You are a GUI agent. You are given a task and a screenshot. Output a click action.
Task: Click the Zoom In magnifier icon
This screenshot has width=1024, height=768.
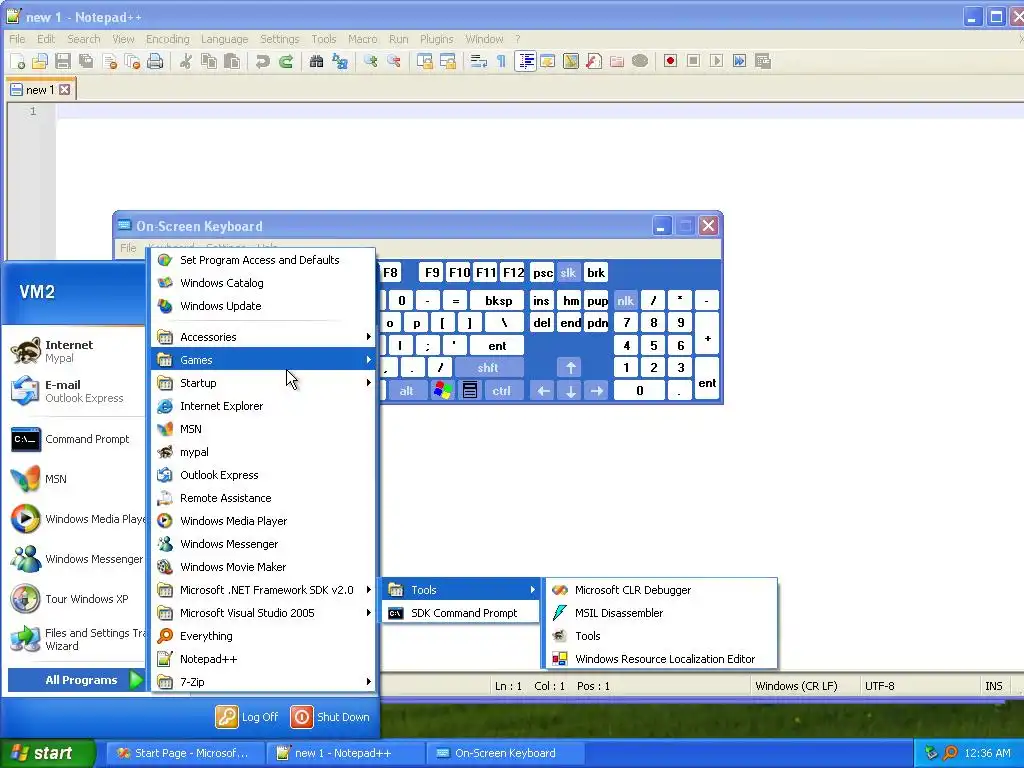pos(371,61)
